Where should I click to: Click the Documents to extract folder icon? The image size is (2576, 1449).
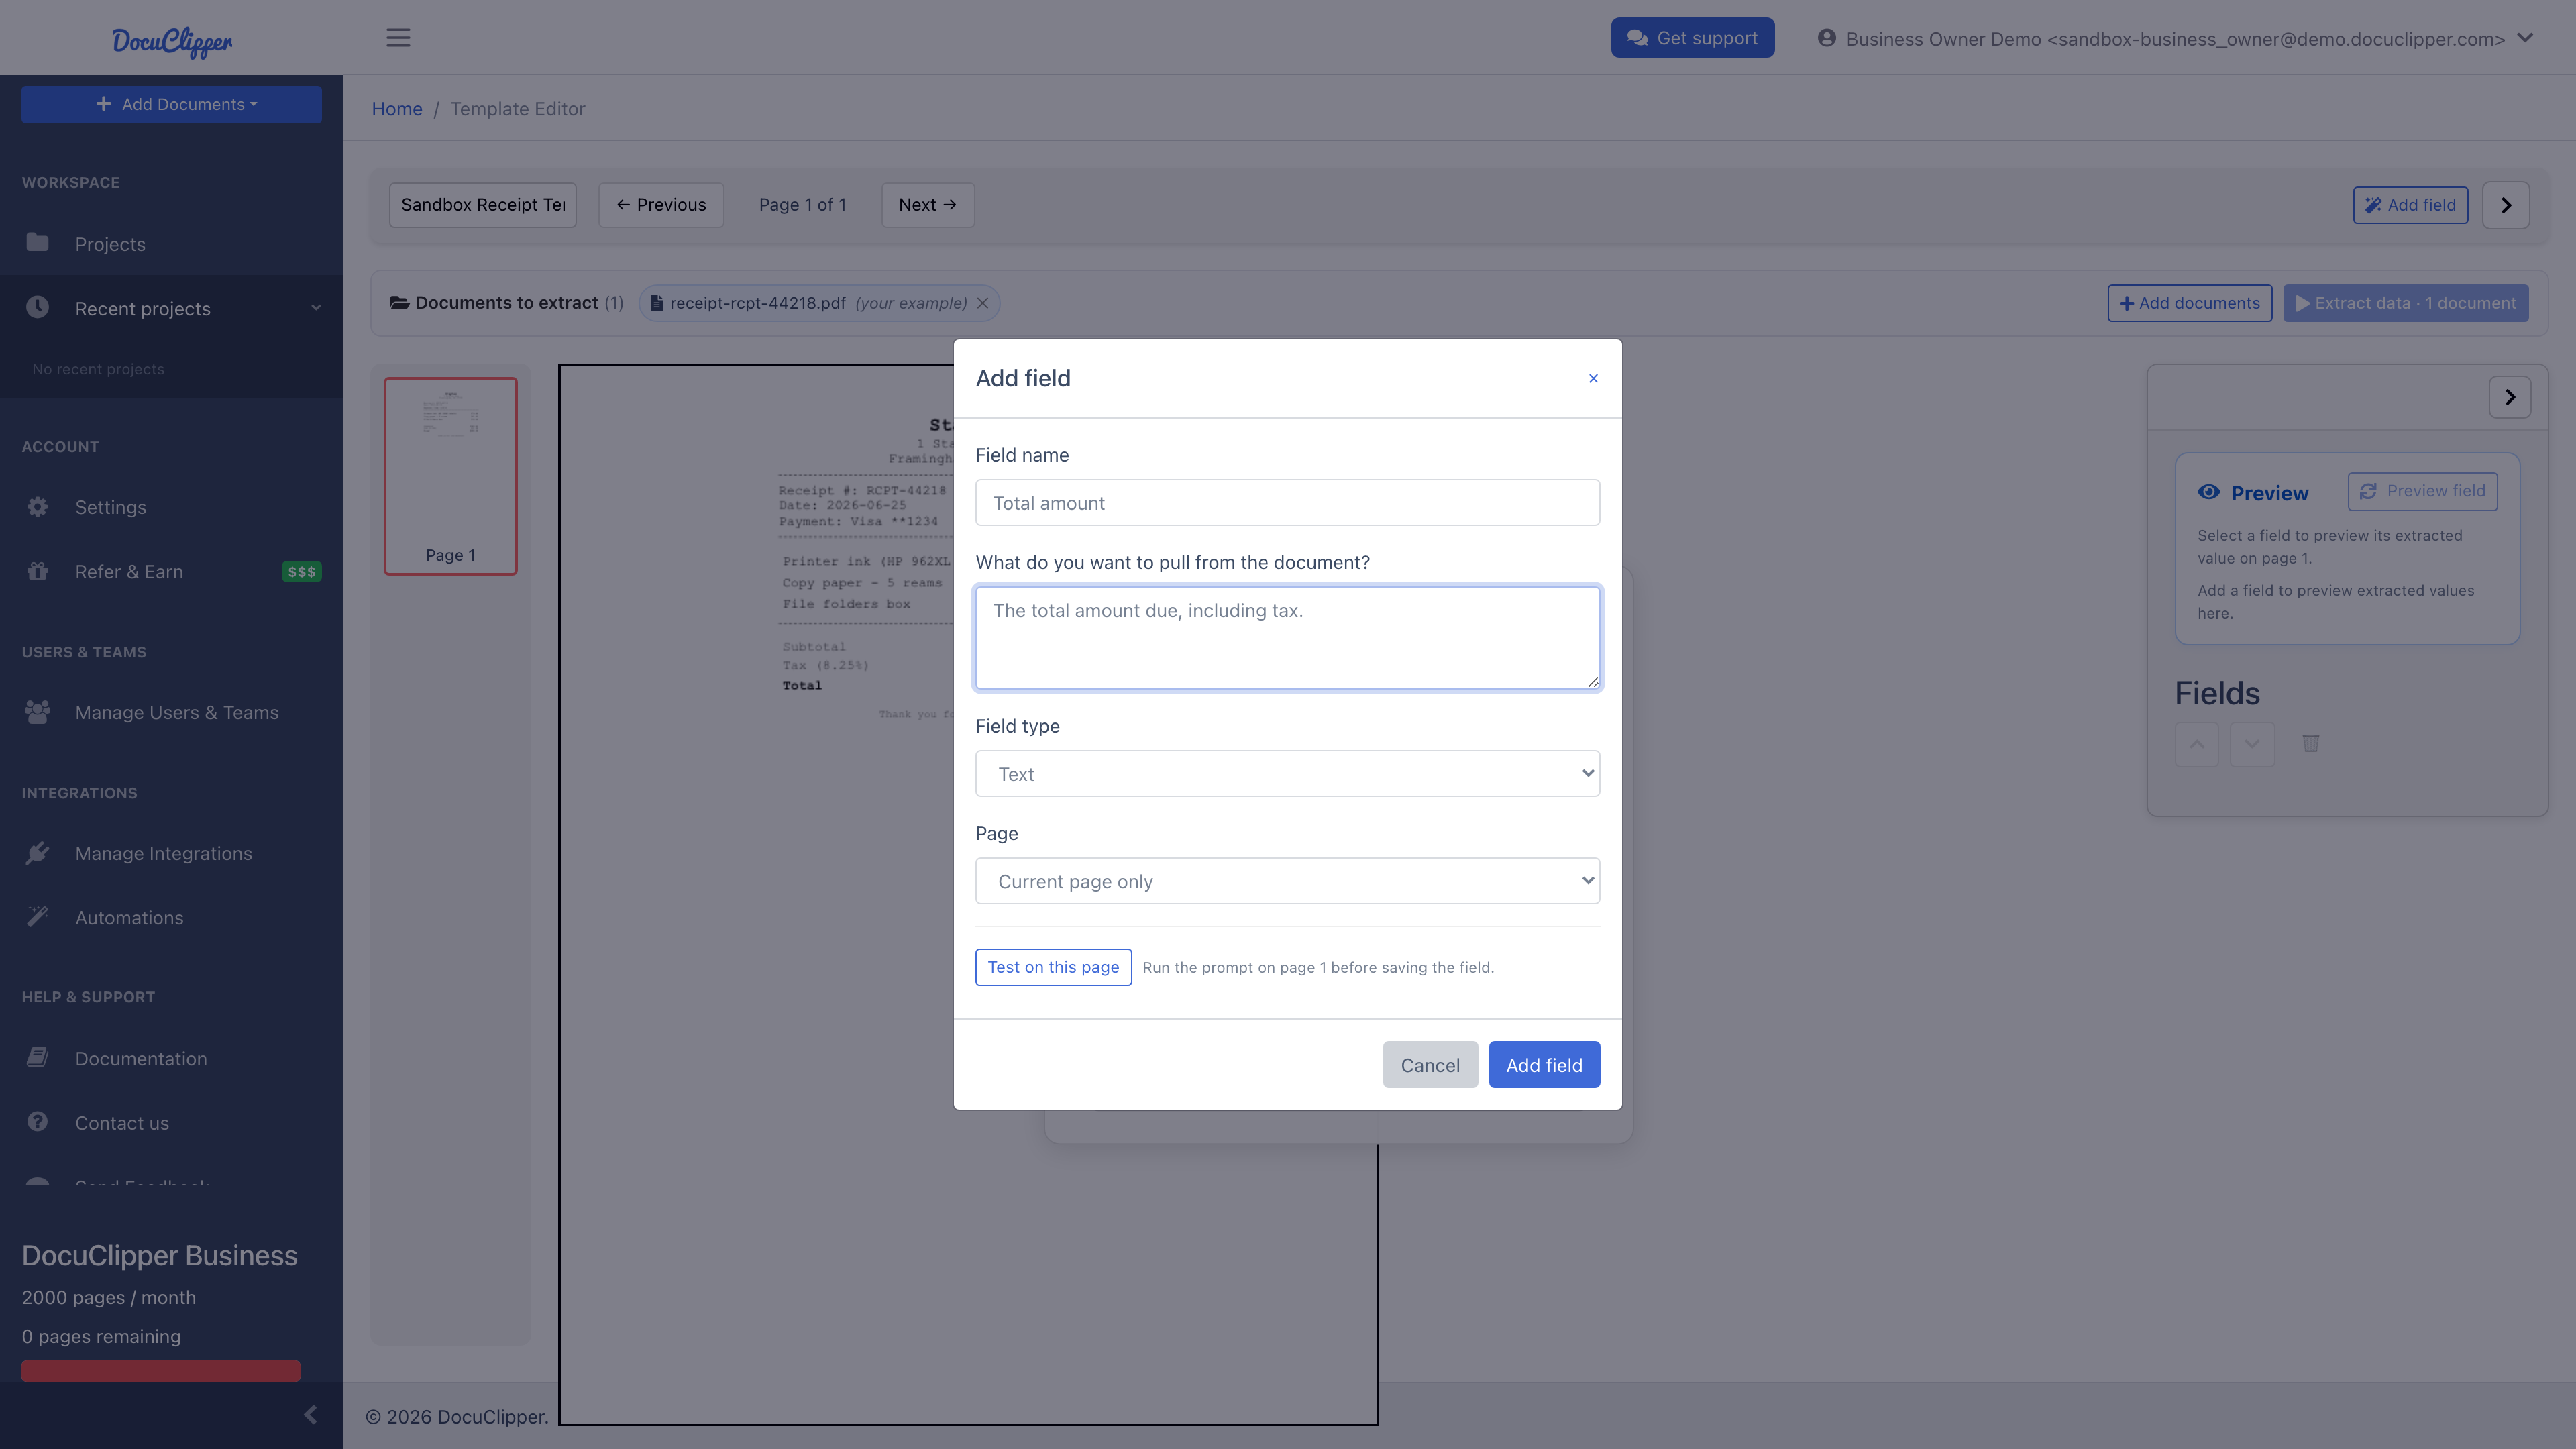click(x=399, y=303)
